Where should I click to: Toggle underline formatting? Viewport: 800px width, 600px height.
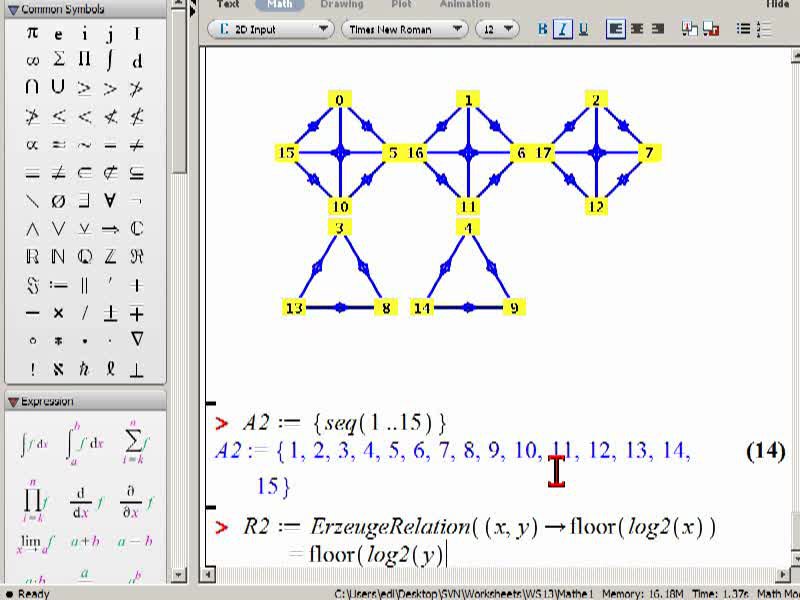584,29
